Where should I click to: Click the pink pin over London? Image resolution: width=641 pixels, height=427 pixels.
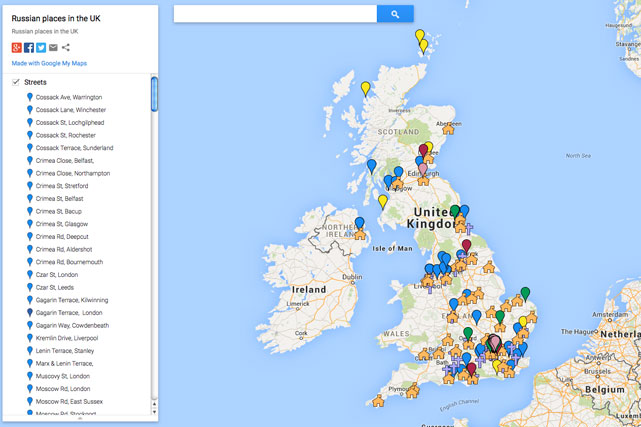[495, 343]
